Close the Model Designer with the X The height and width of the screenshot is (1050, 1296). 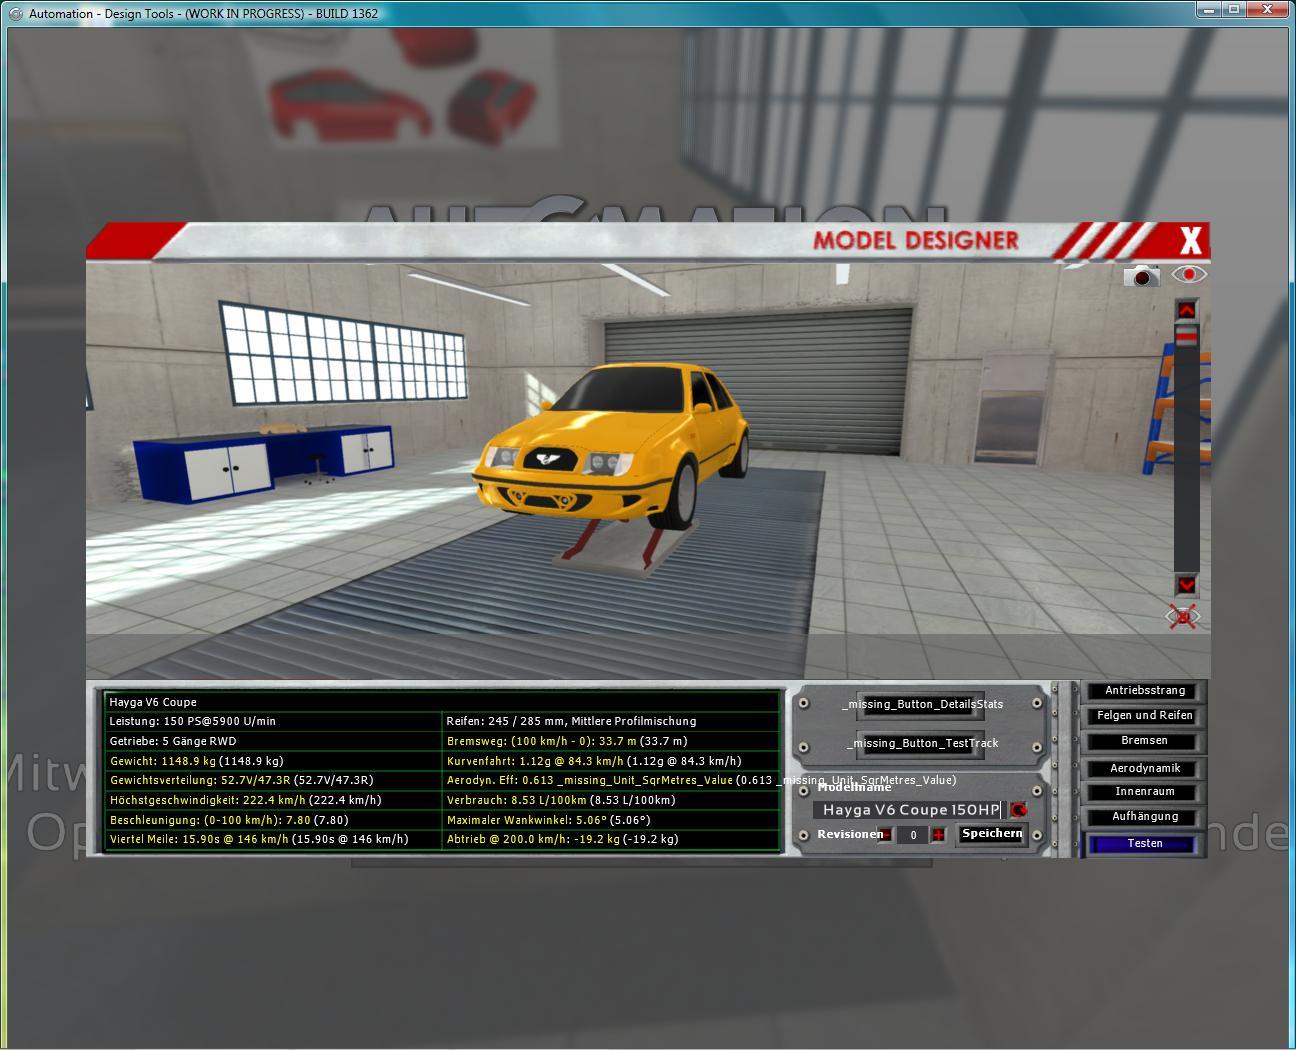(x=1190, y=241)
